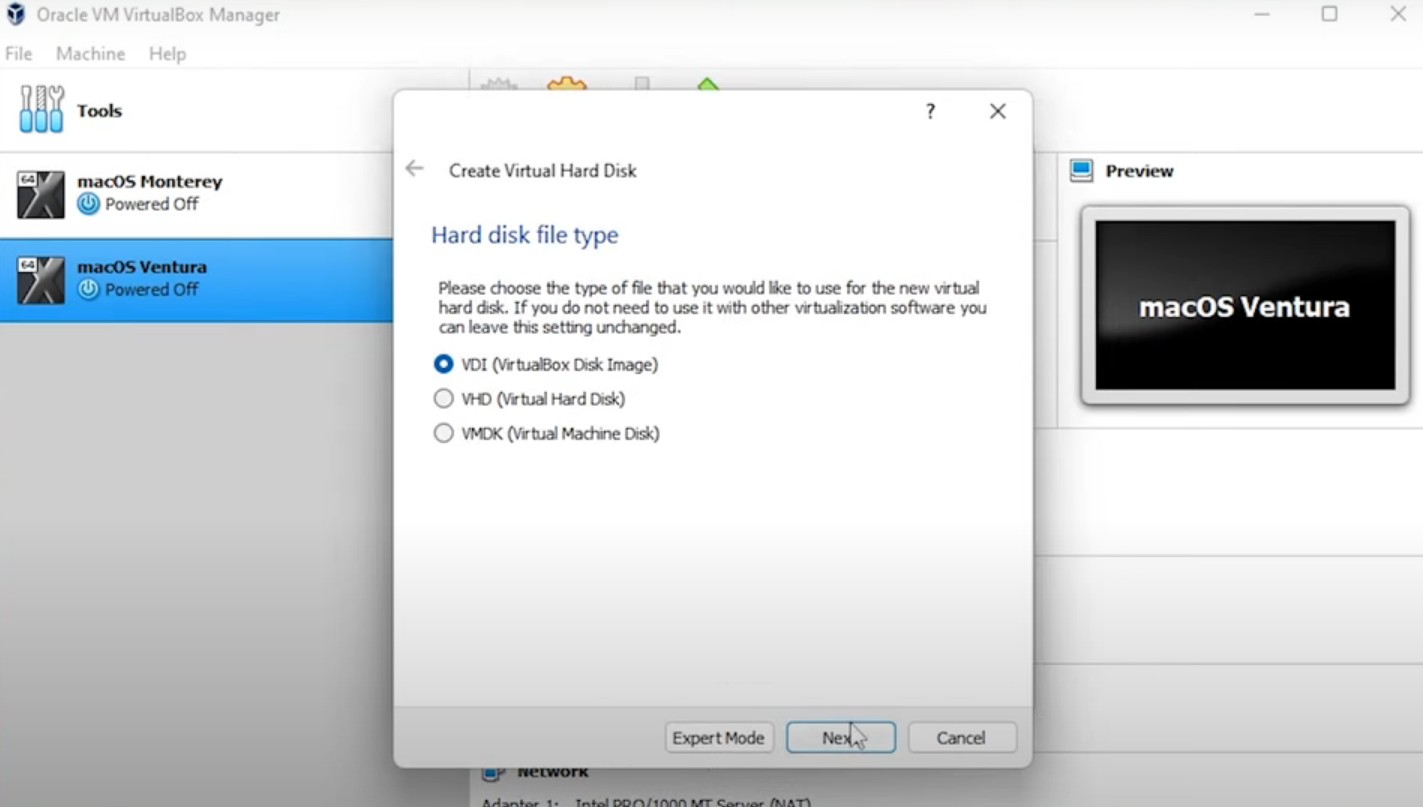The width and height of the screenshot is (1423, 807).
Task: Click the Hard disk file type heading
Action: [525, 235]
